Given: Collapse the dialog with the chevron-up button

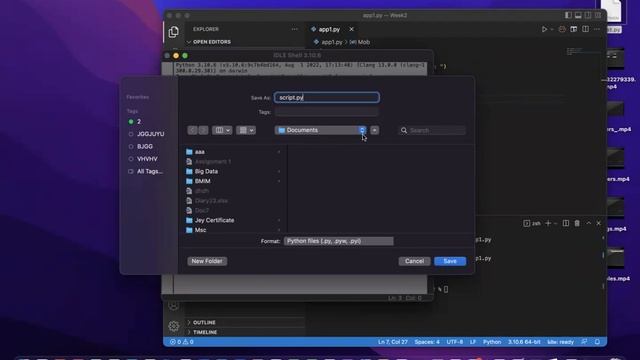Looking at the screenshot, I should tap(374, 130).
